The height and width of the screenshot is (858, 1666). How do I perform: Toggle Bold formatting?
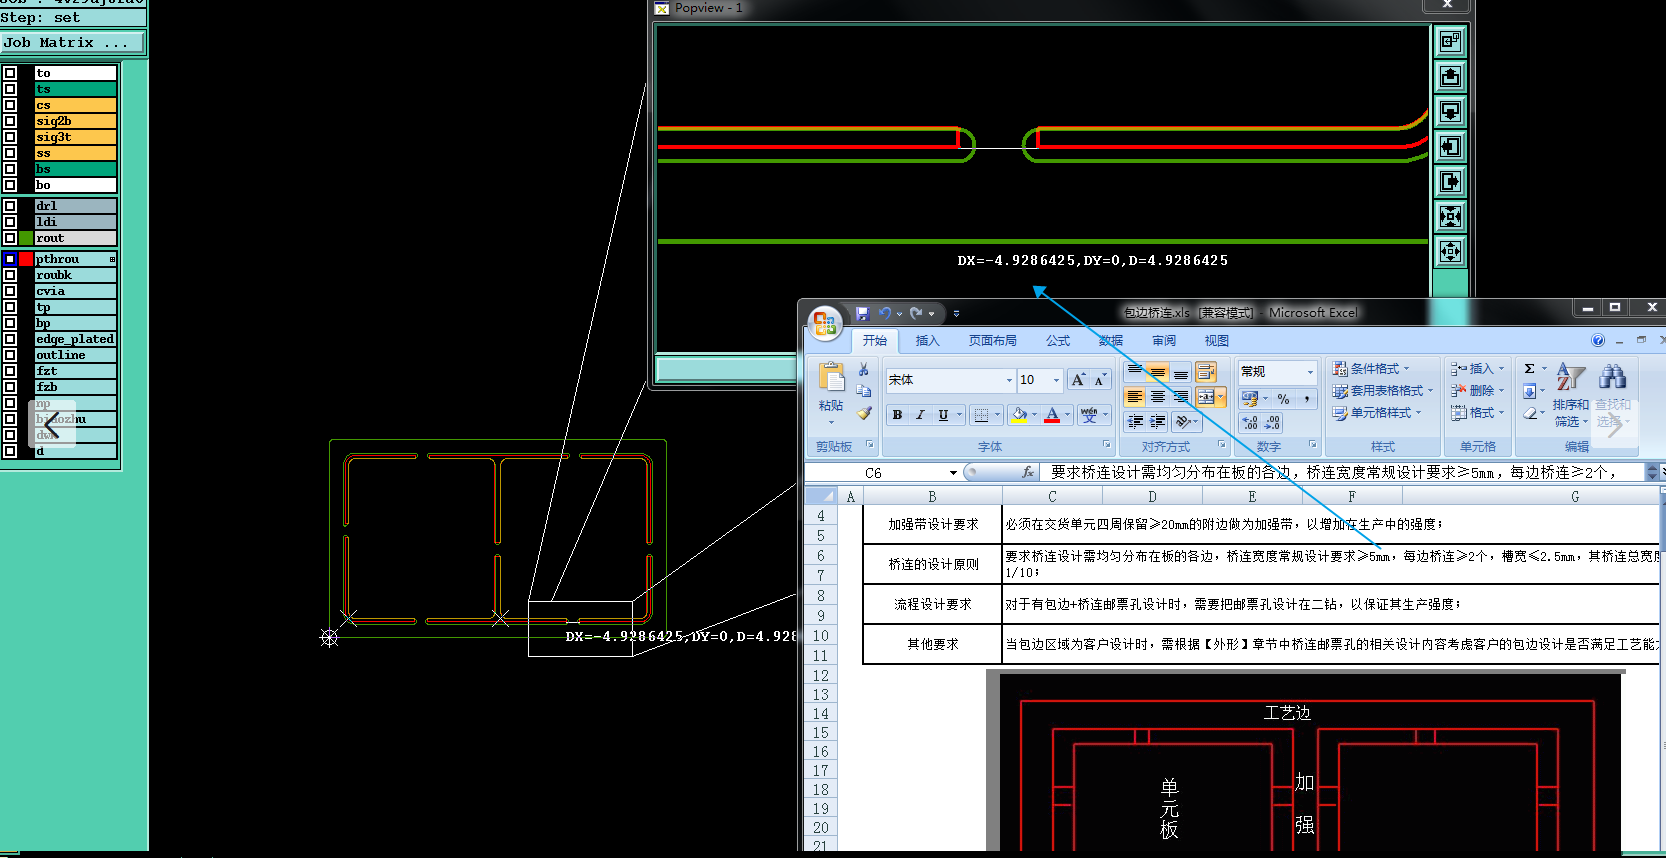897,415
